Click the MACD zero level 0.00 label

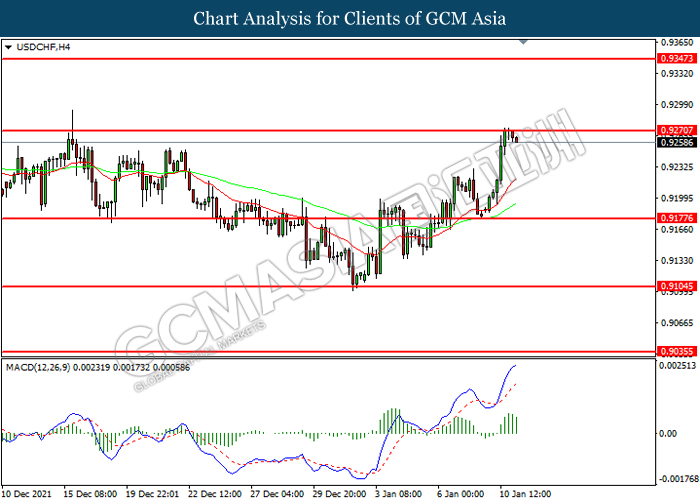click(668, 433)
